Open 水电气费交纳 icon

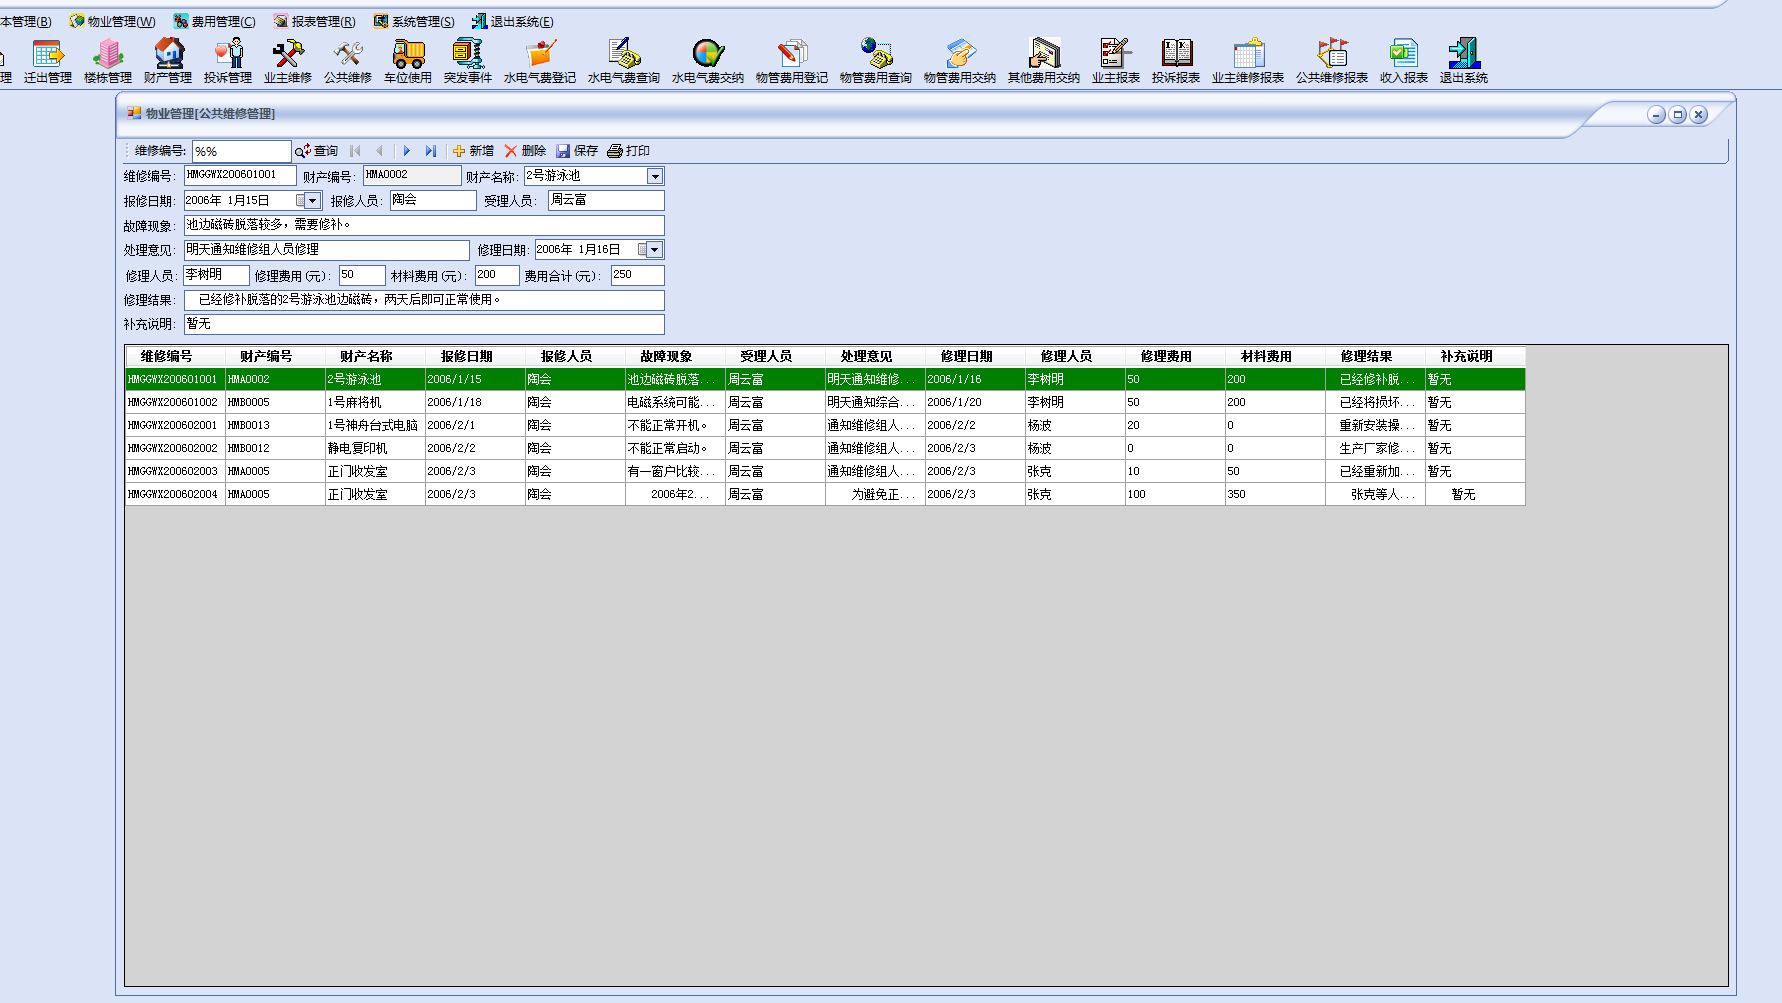tap(708, 60)
